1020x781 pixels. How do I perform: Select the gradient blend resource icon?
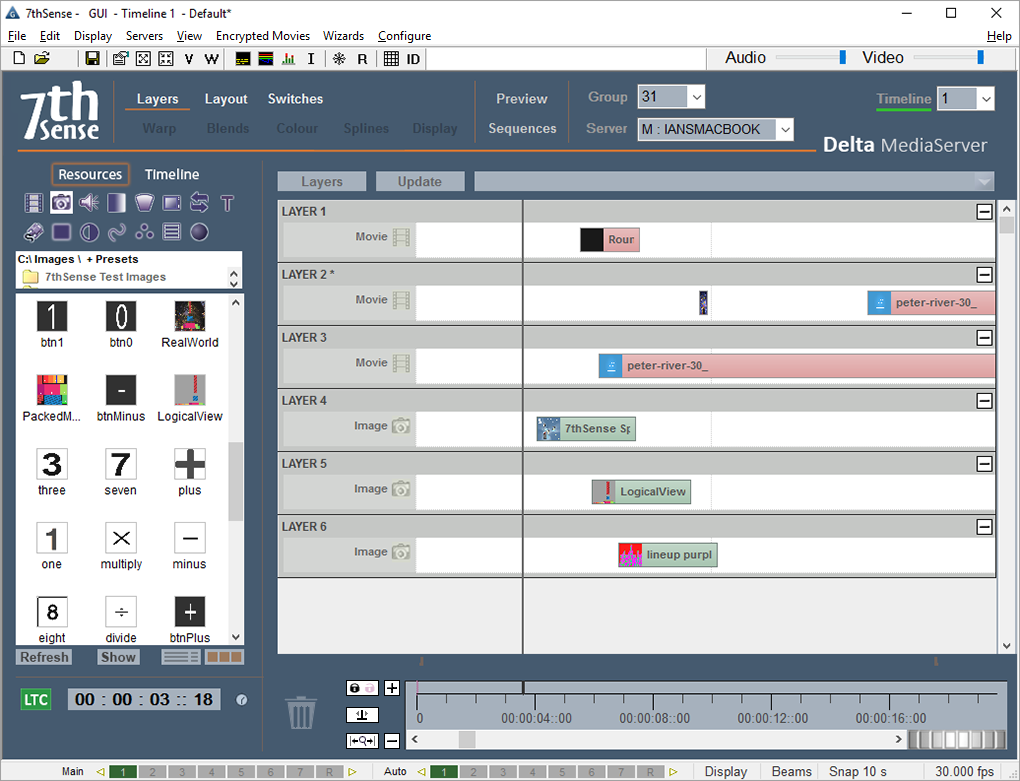coord(116,203)
